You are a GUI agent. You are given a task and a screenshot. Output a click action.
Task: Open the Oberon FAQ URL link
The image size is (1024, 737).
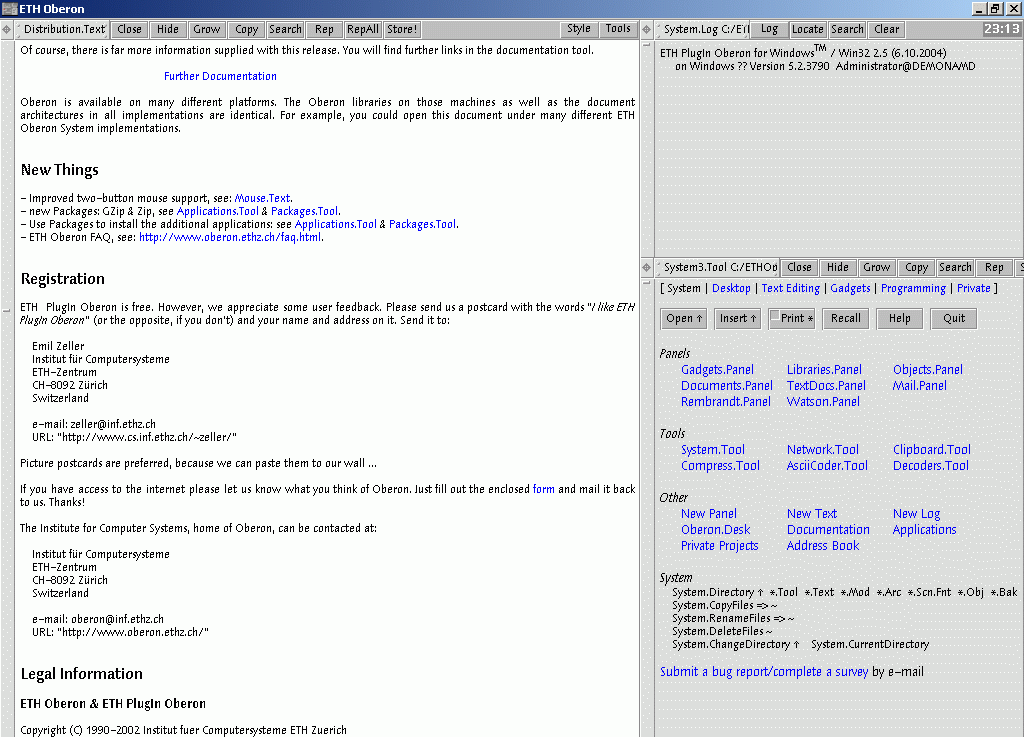(x=230, y=238)
